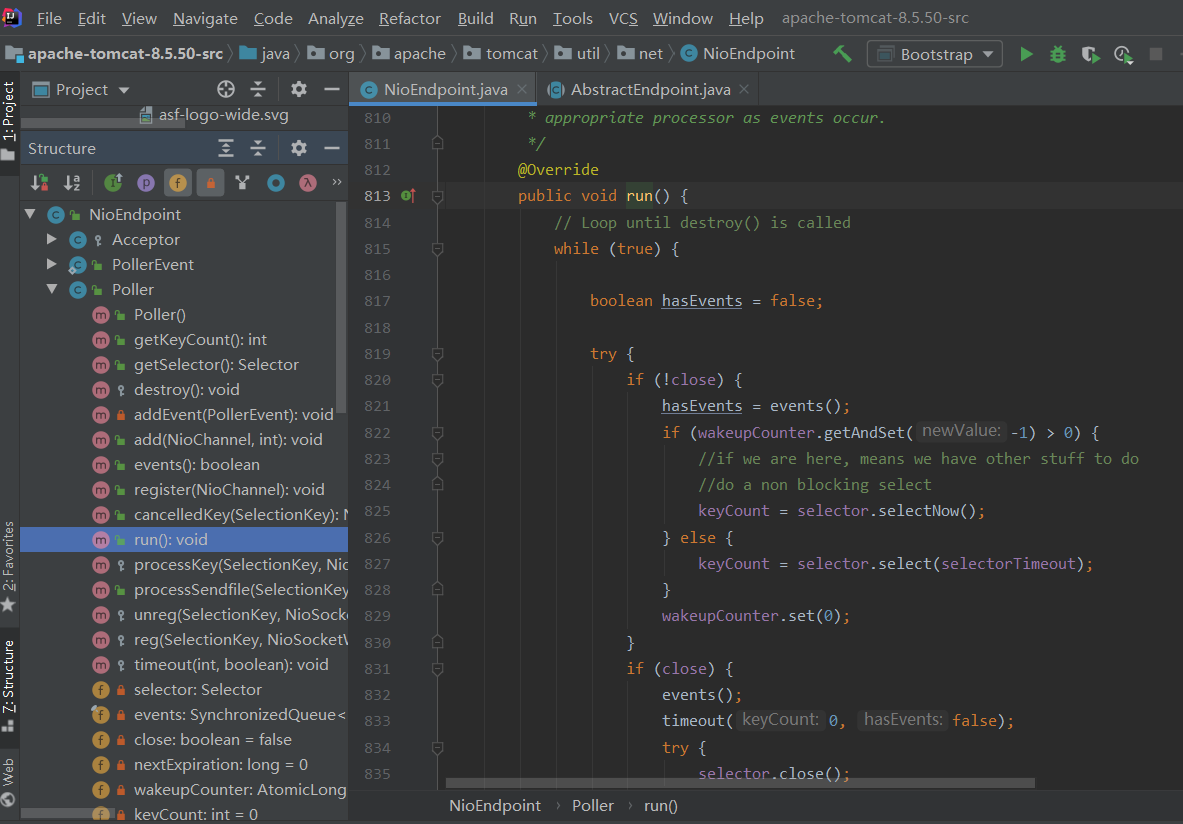Viewport: 1183px width, 824px height.
Task: Open the Refactor menu
Action: pyautogui.click(x=410, y=18)
